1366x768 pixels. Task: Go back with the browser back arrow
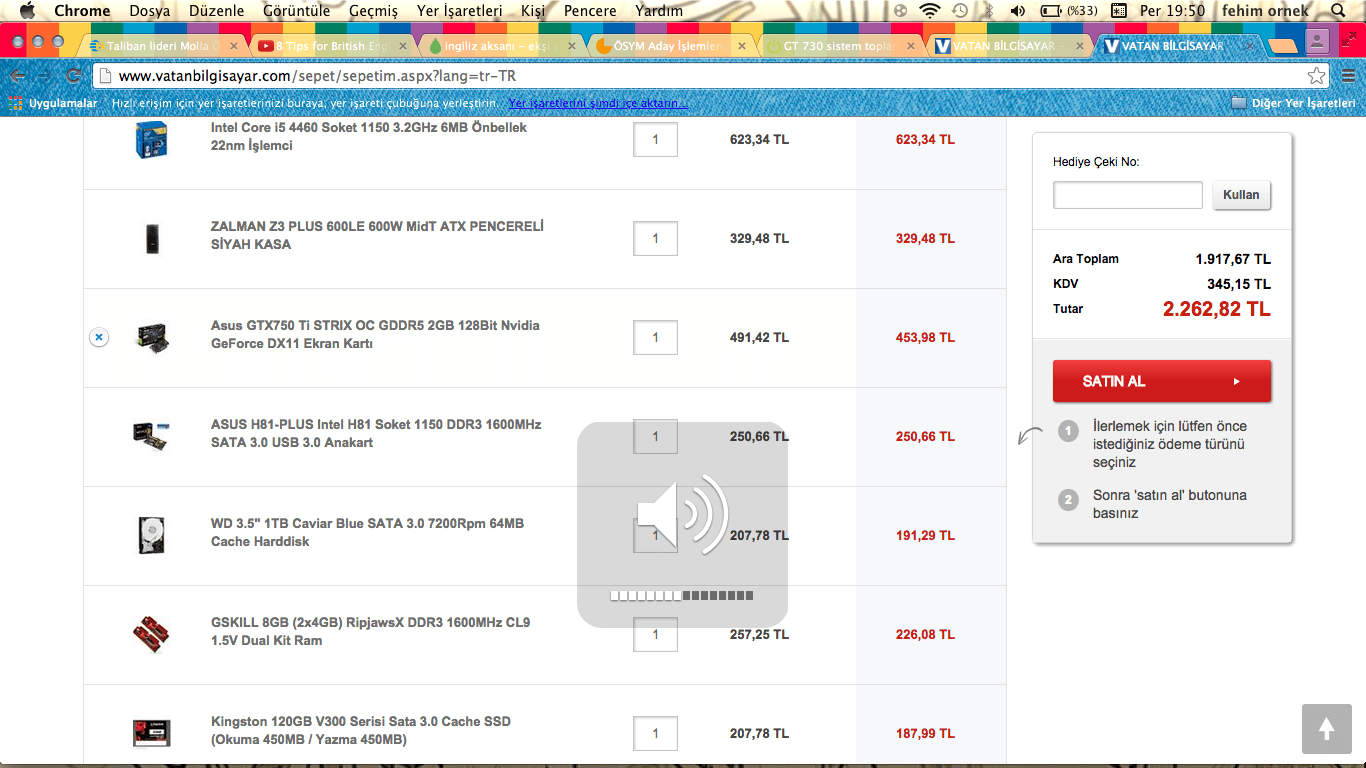point(18,76)
